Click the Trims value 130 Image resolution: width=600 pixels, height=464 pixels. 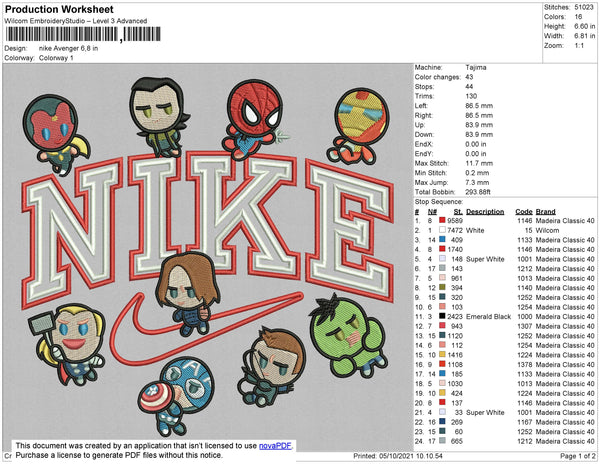471,96
